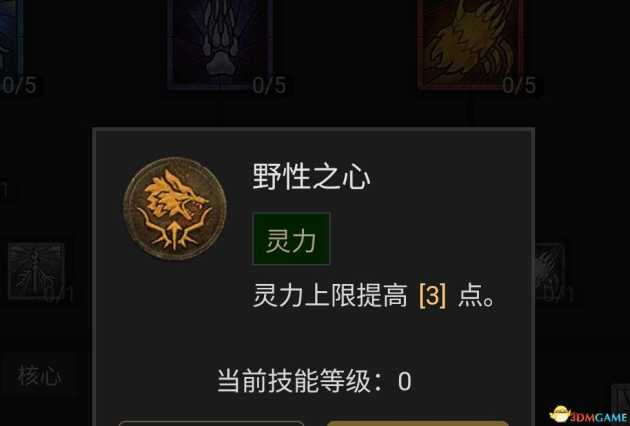Click the partially visible blue skill card at top left
Image resolution: width=630 pixels, height=426 pixels.
click(11, 38)
